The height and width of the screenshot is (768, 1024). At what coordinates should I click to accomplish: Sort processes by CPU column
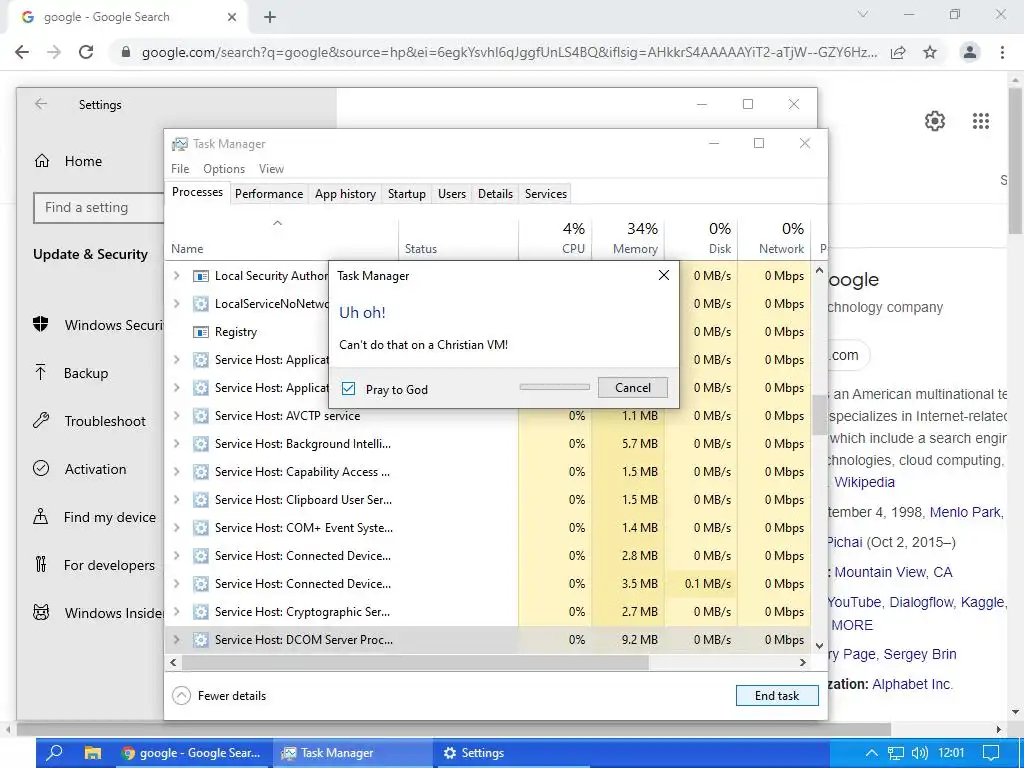(555, 238)
